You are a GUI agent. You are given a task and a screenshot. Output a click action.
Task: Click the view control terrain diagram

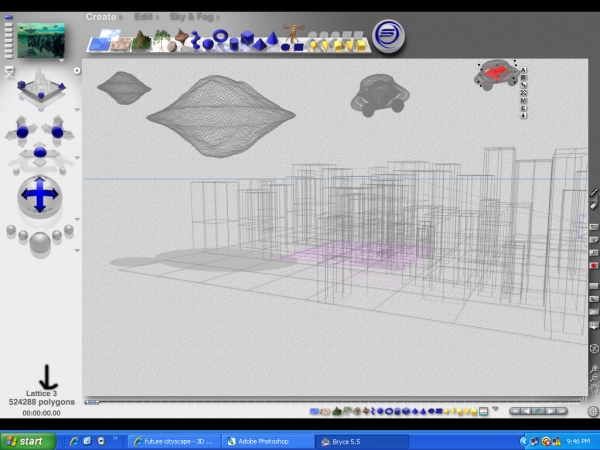point(41,87)
